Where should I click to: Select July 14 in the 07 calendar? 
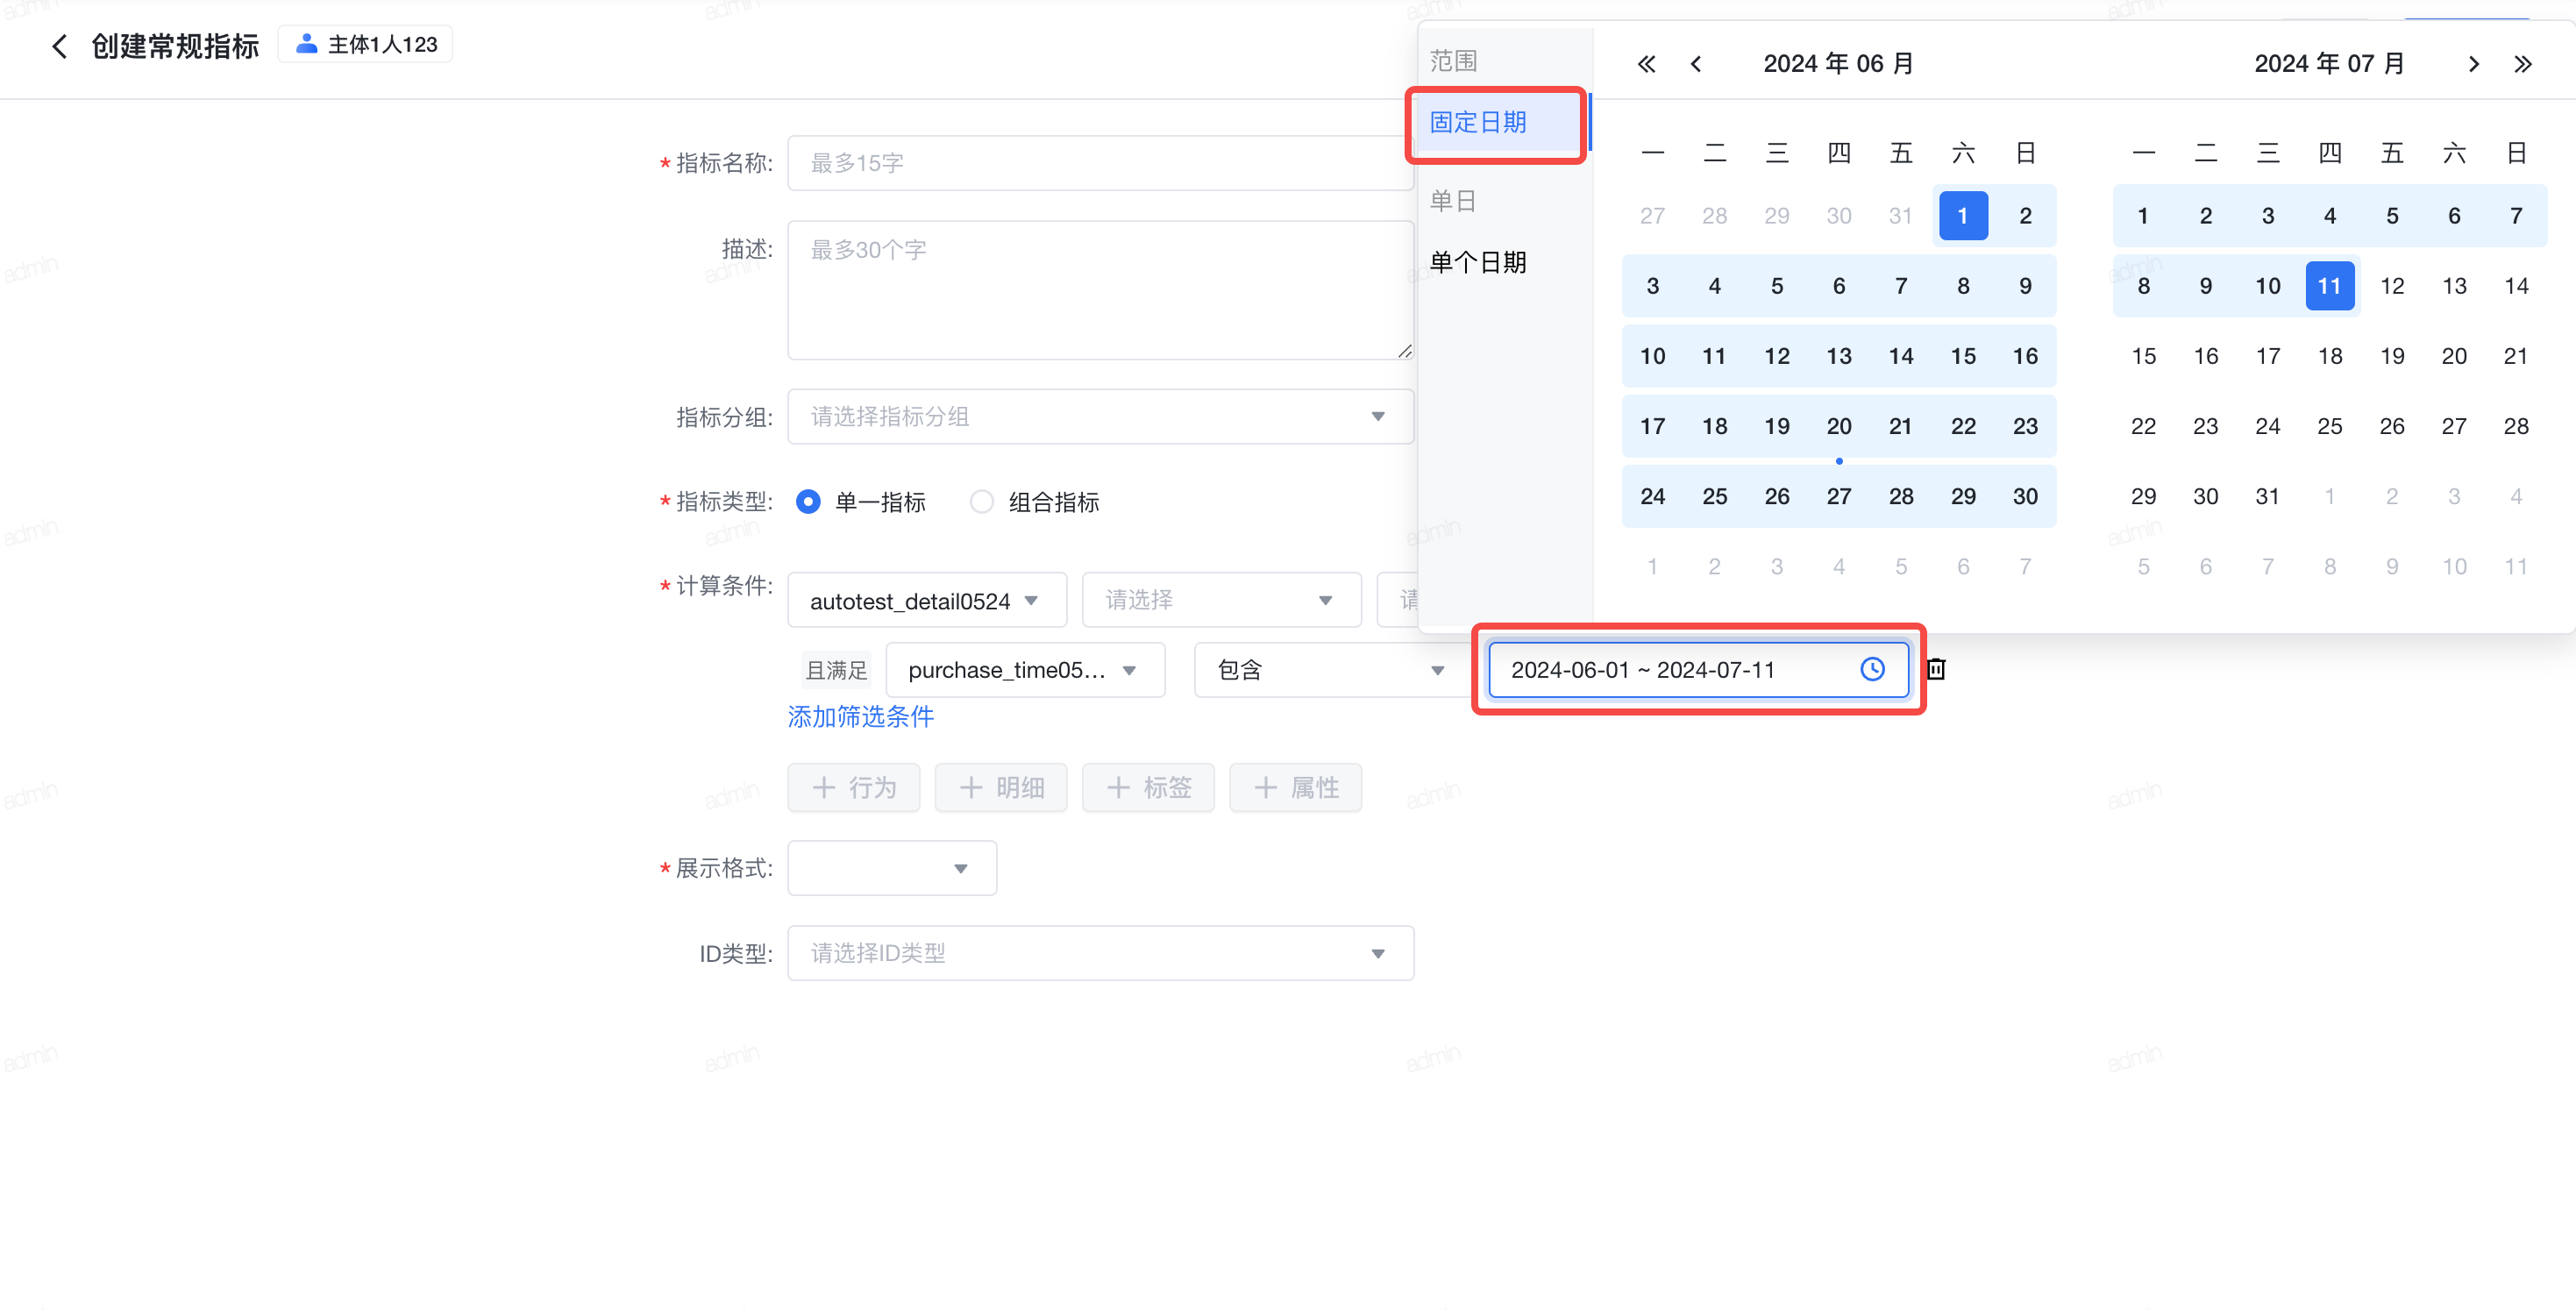click(2516, 286)
